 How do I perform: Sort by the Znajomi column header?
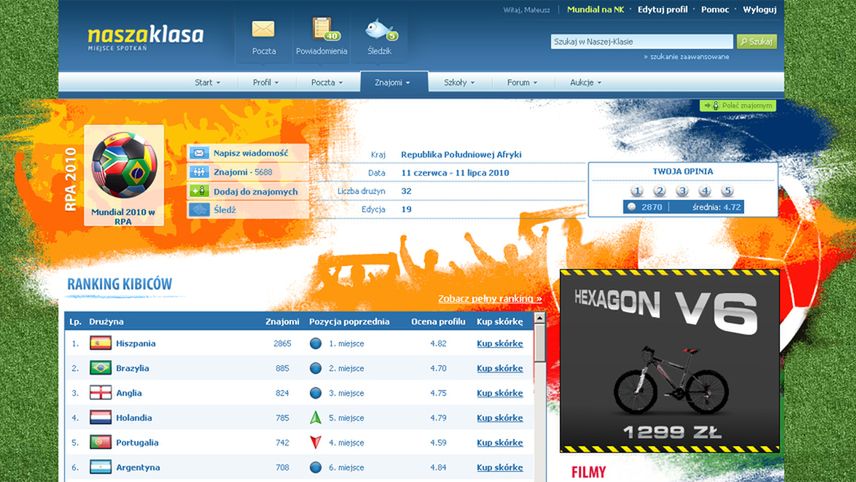coord(282,322)
